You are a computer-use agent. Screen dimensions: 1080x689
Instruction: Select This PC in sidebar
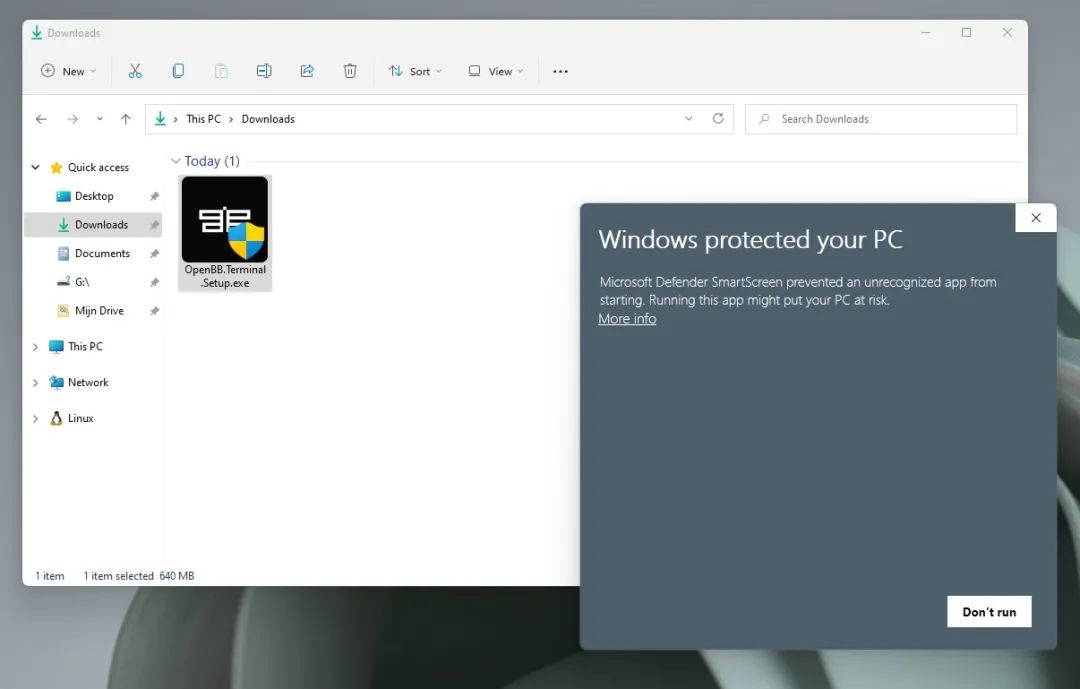click(85, 347)
